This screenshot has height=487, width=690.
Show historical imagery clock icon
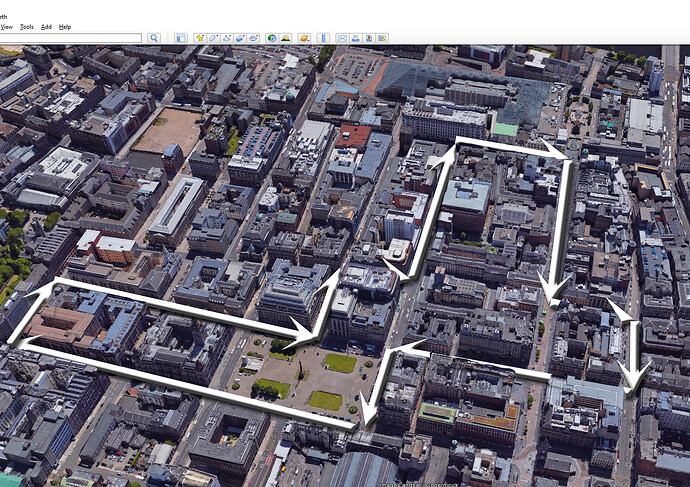[x=272, y=38]
